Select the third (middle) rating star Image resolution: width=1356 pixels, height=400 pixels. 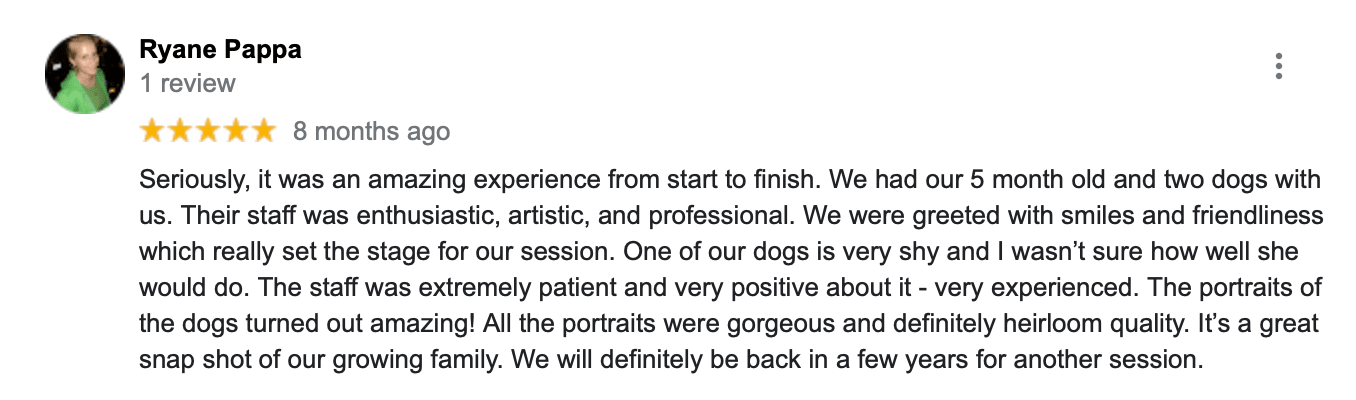point(208,130)
